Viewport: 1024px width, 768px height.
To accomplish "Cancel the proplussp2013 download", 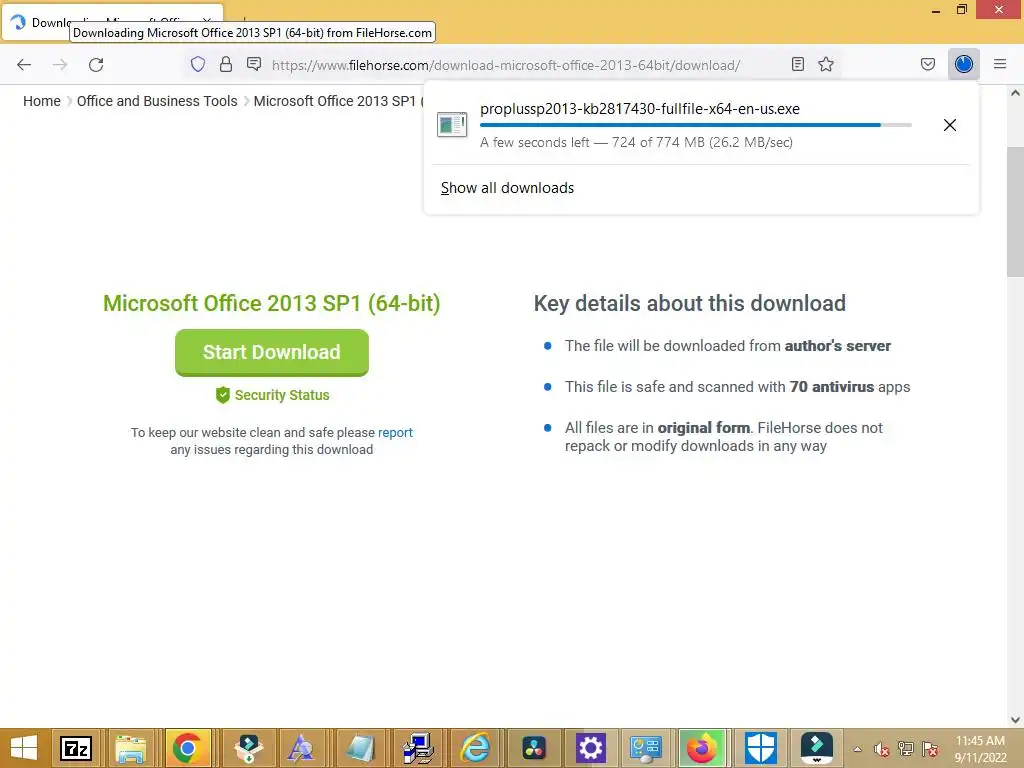I will [950, 125].
